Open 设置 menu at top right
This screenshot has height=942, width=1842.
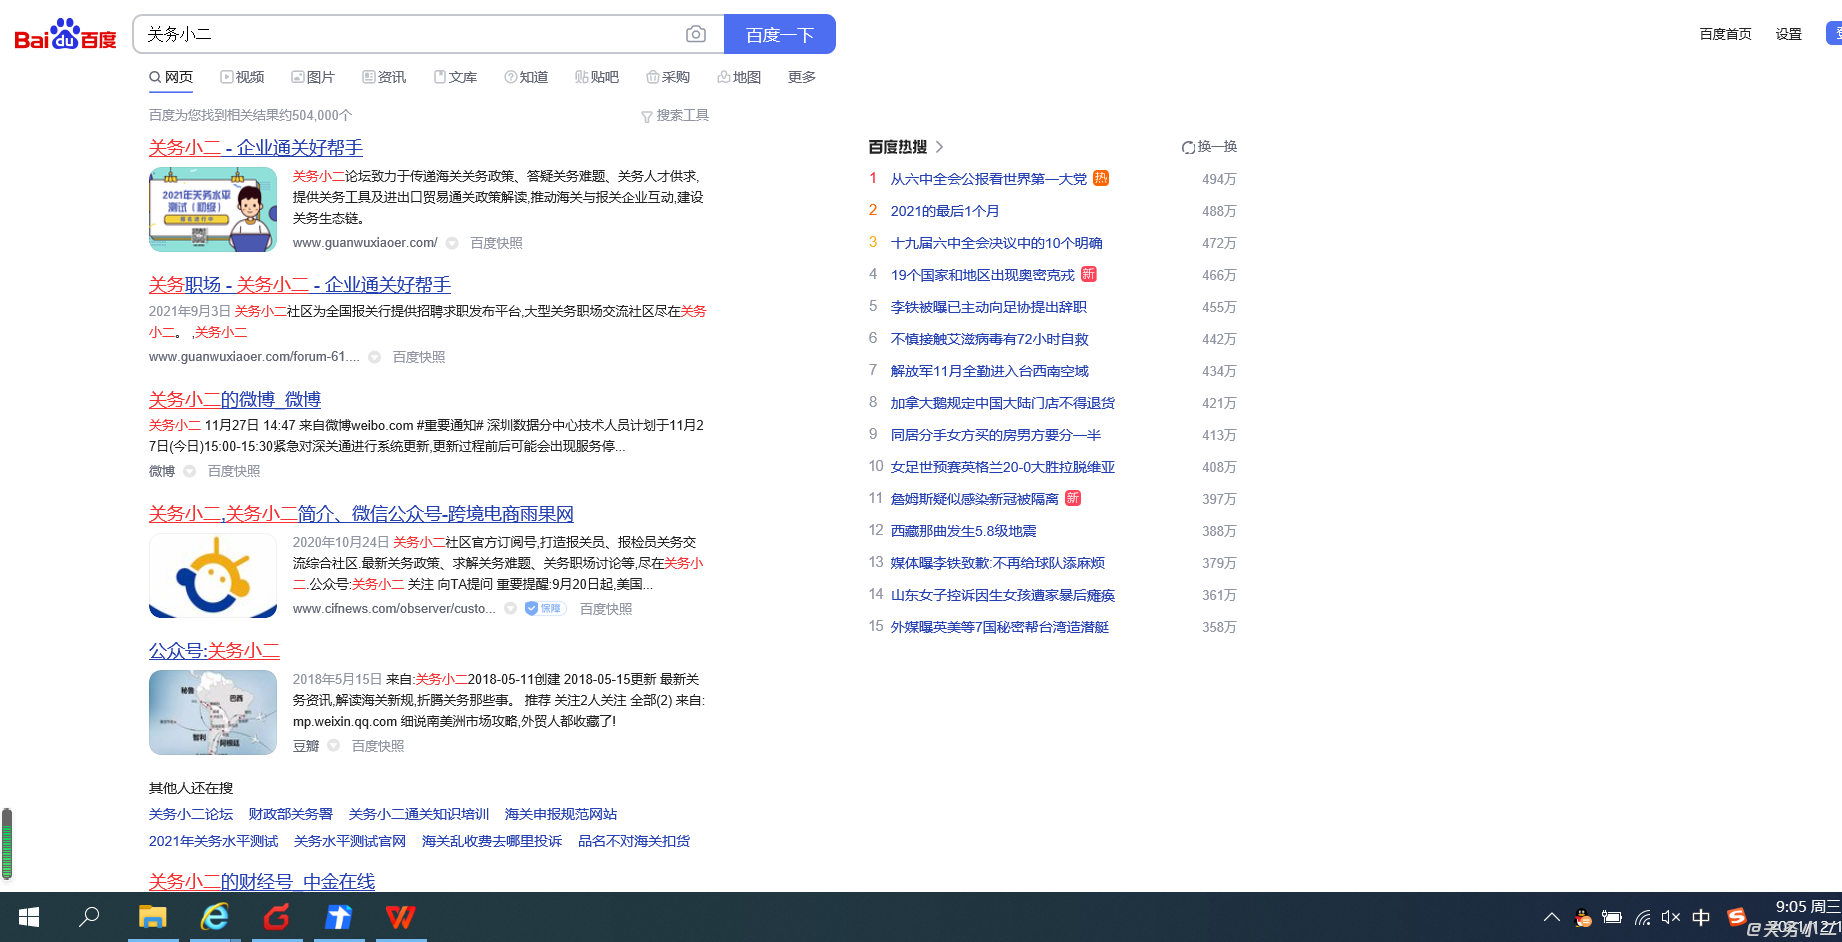pyautogui.click(x=1789, y=34)
